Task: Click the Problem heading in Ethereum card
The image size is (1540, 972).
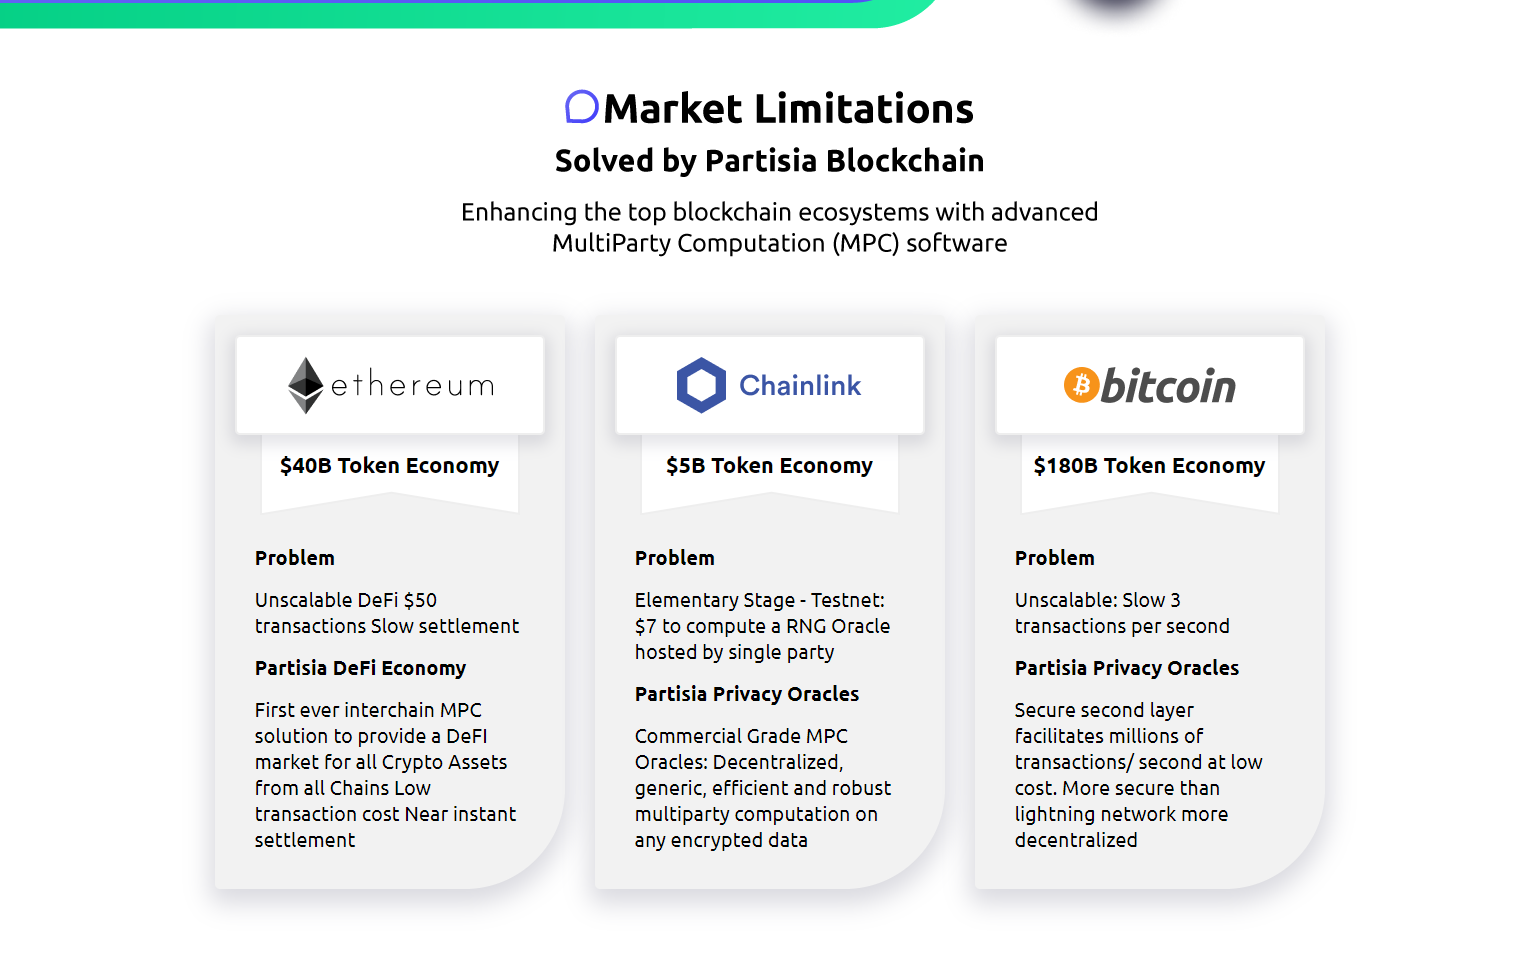Action: (x=295, y=558)
